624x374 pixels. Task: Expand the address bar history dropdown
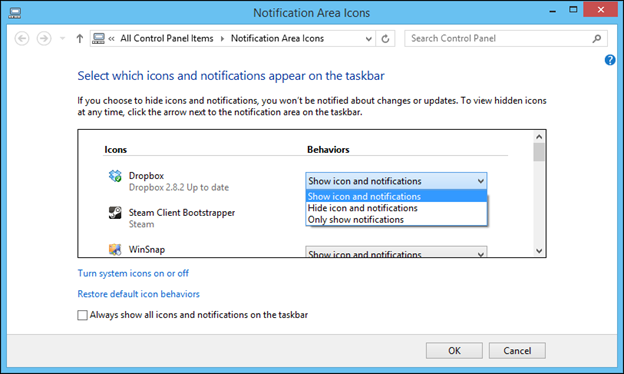[x=369, y=39]
